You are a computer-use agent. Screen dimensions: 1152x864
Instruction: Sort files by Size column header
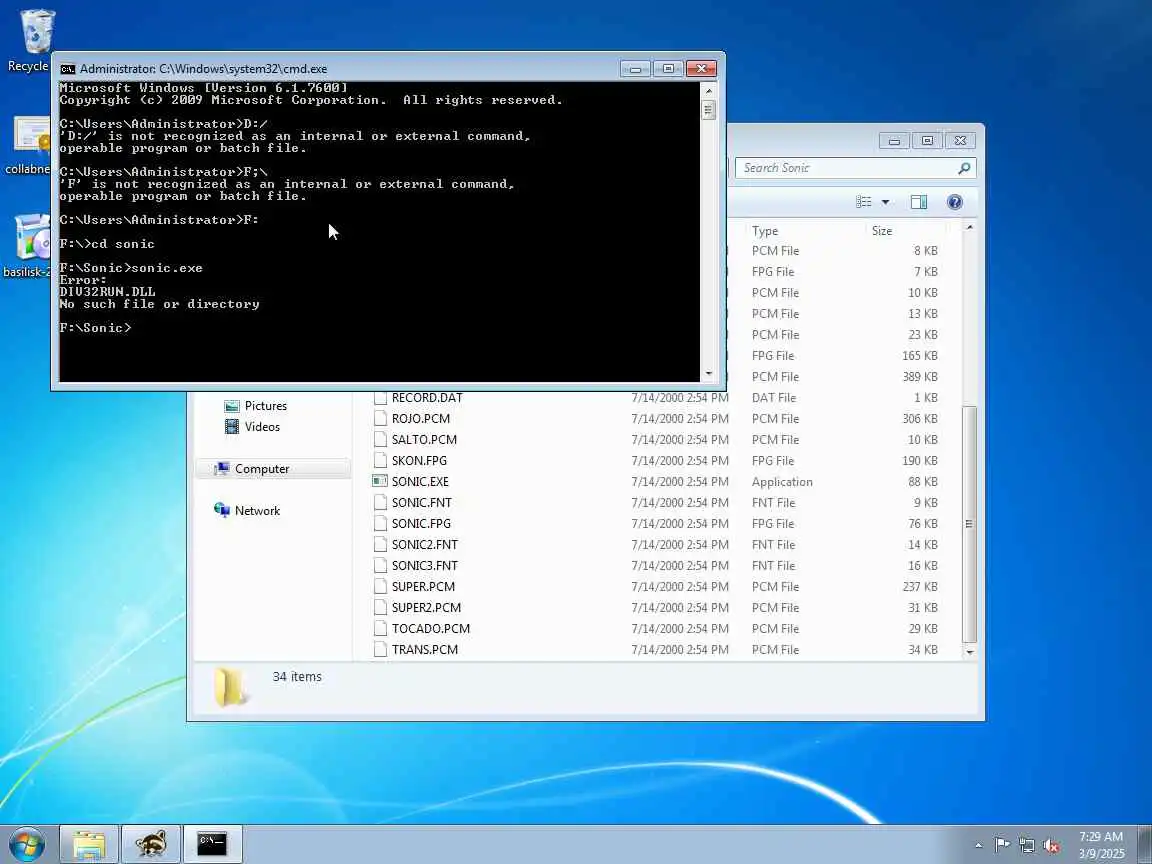click(x=882, y=231)
